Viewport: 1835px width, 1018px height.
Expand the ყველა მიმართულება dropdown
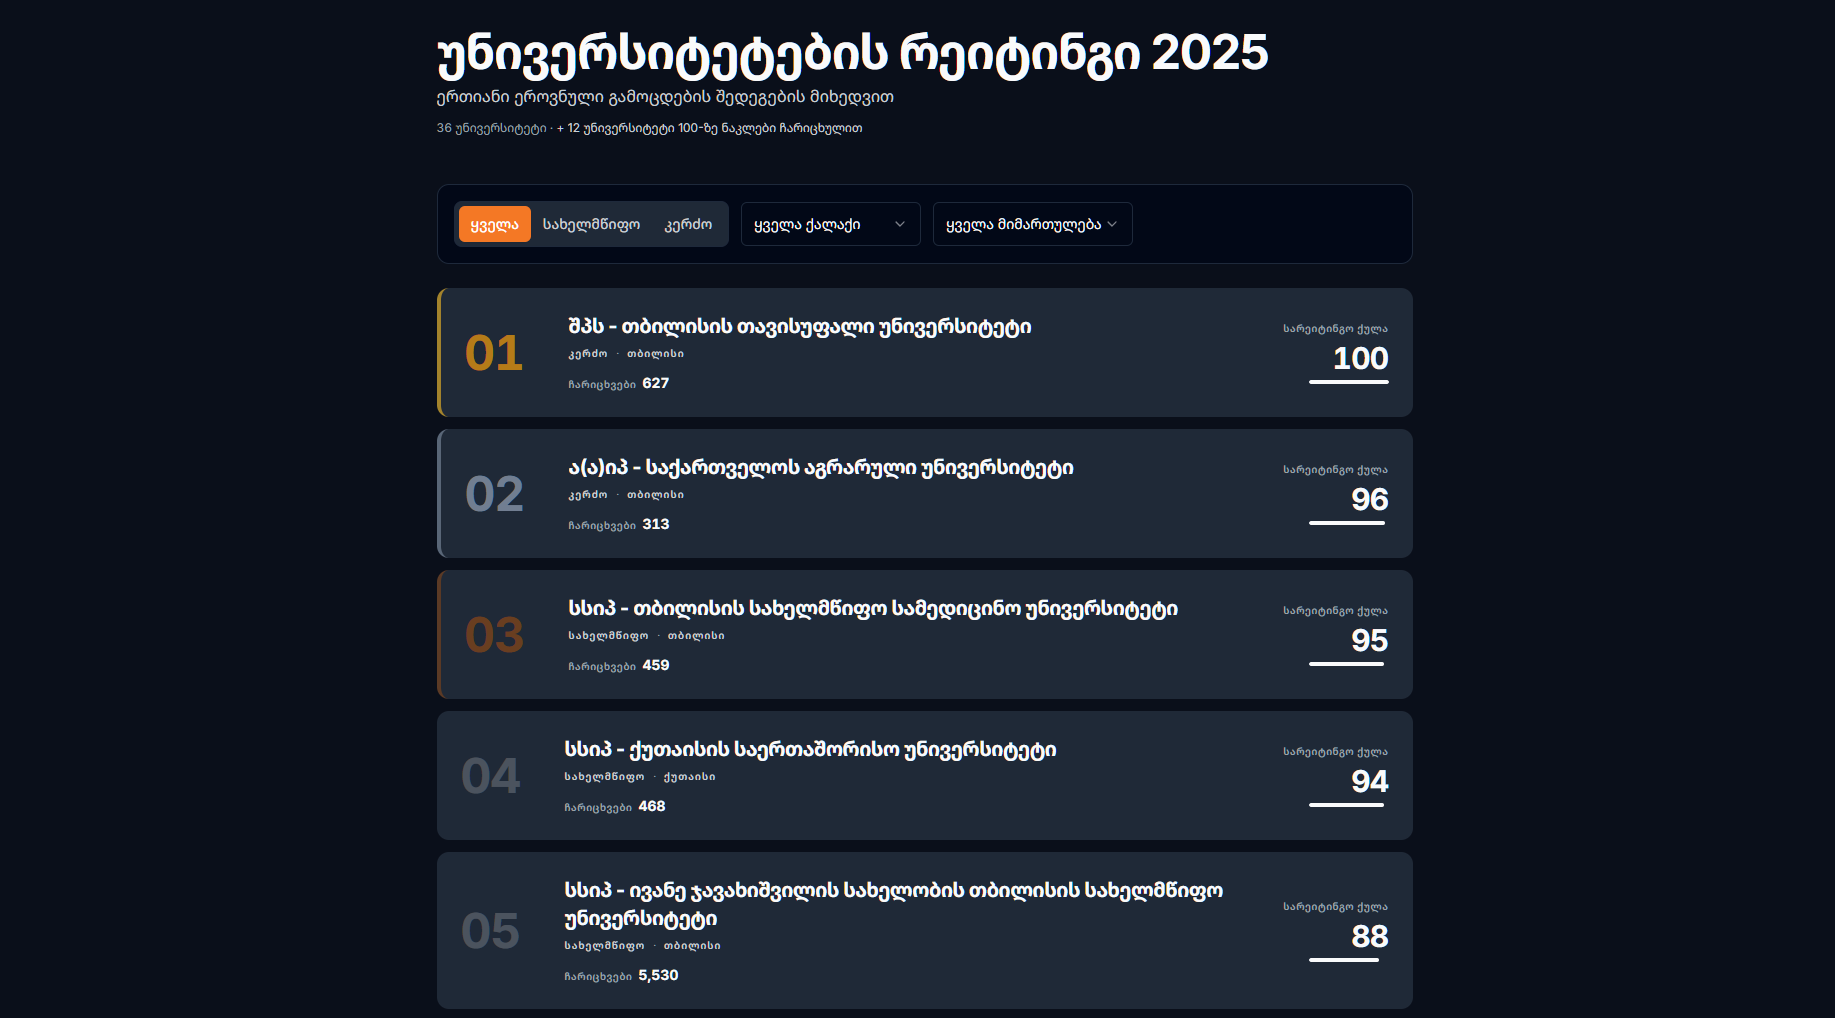click(x=1032, y=224)
